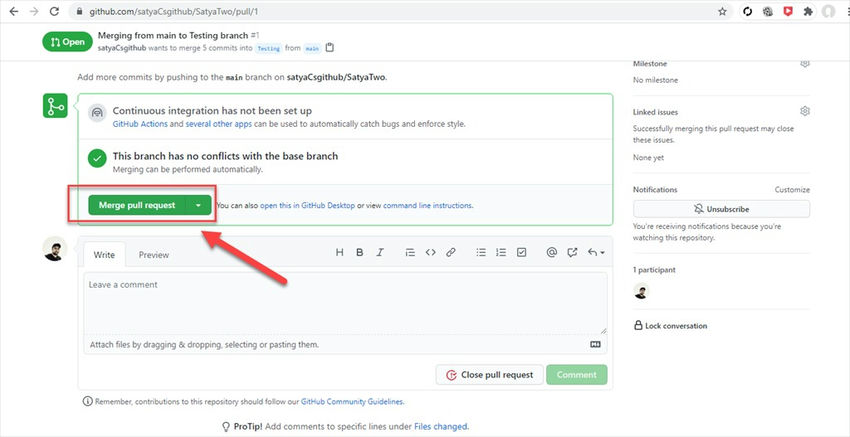Lock the conversation
Viewport: 850px width, 437px height.
pos(671,326)
